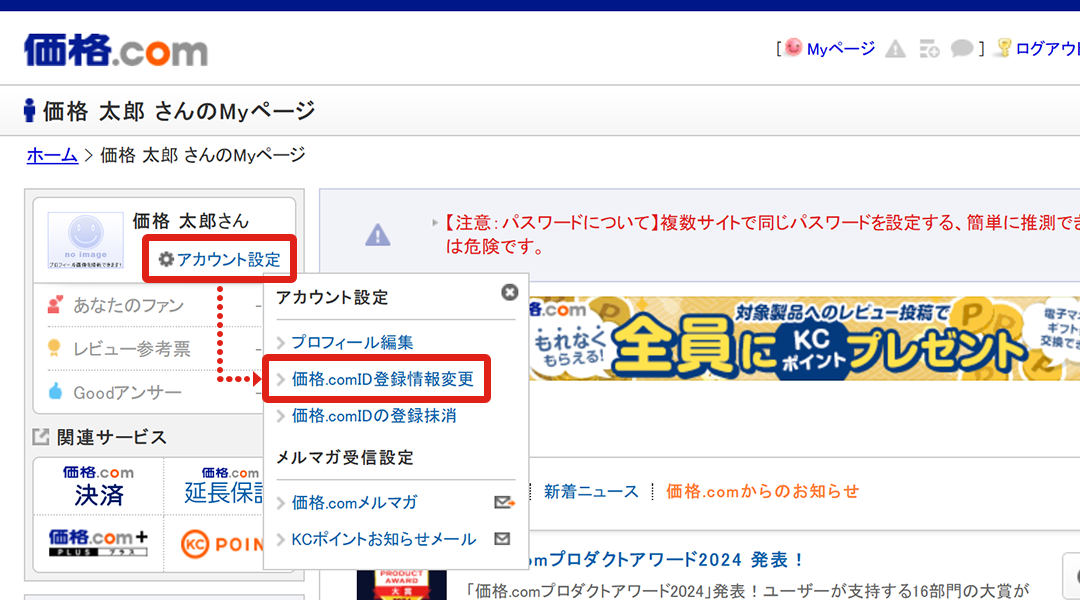Image resolution: width=1080 pixels, height=600 pixels.
Task: Click 価格 太郎 さんのMyページ page title
Action: click(x=179, y=110)
